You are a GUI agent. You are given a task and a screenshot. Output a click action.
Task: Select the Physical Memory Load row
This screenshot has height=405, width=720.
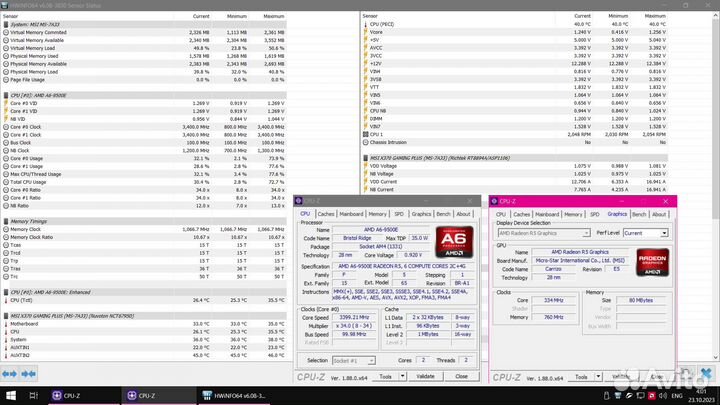click(144, 72)
